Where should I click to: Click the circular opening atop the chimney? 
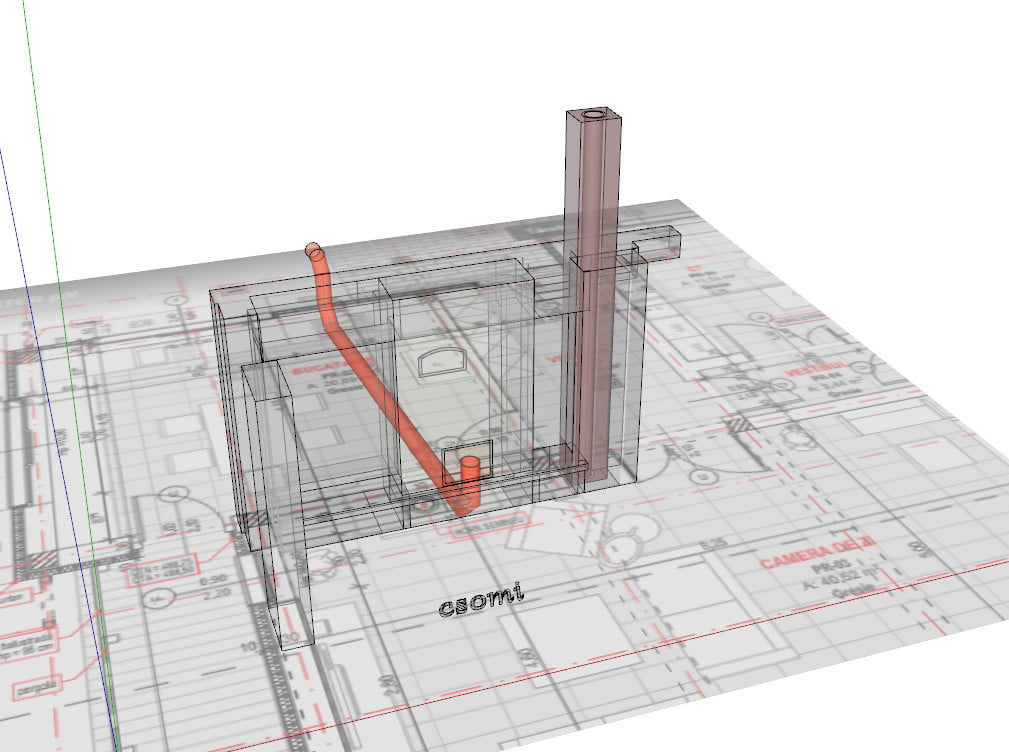(594, 115)
